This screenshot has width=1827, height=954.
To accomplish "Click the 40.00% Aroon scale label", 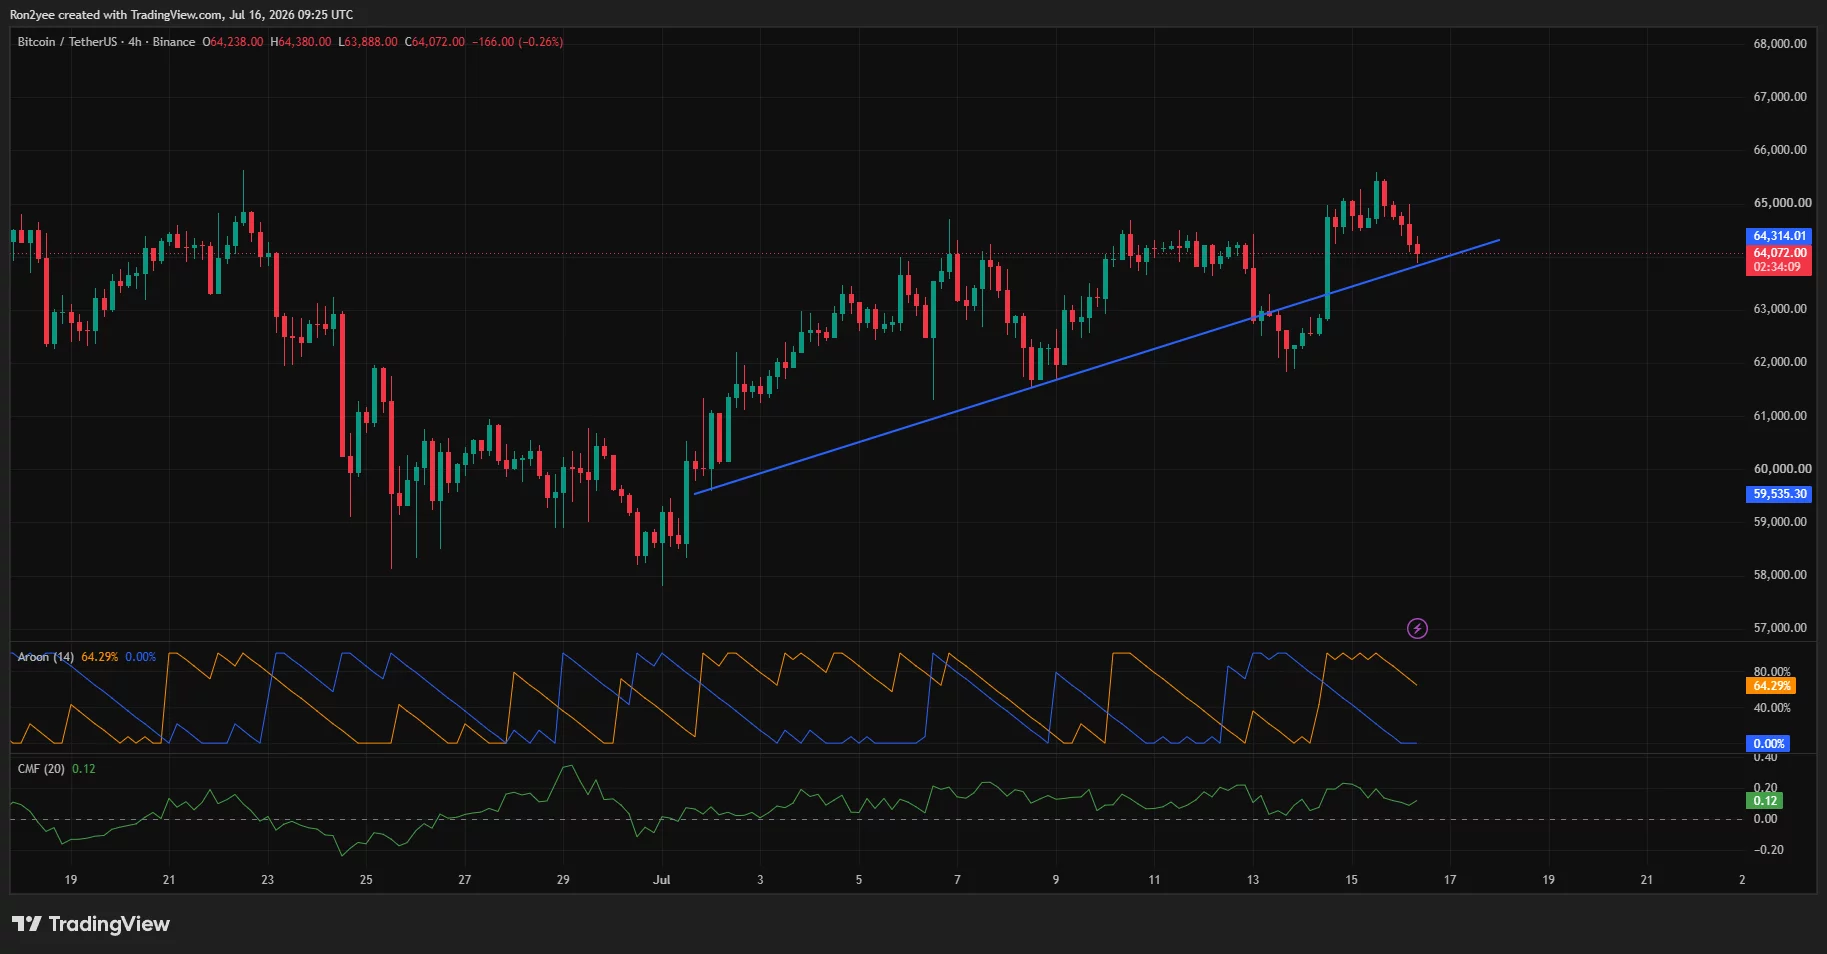I will (1772, 708).
